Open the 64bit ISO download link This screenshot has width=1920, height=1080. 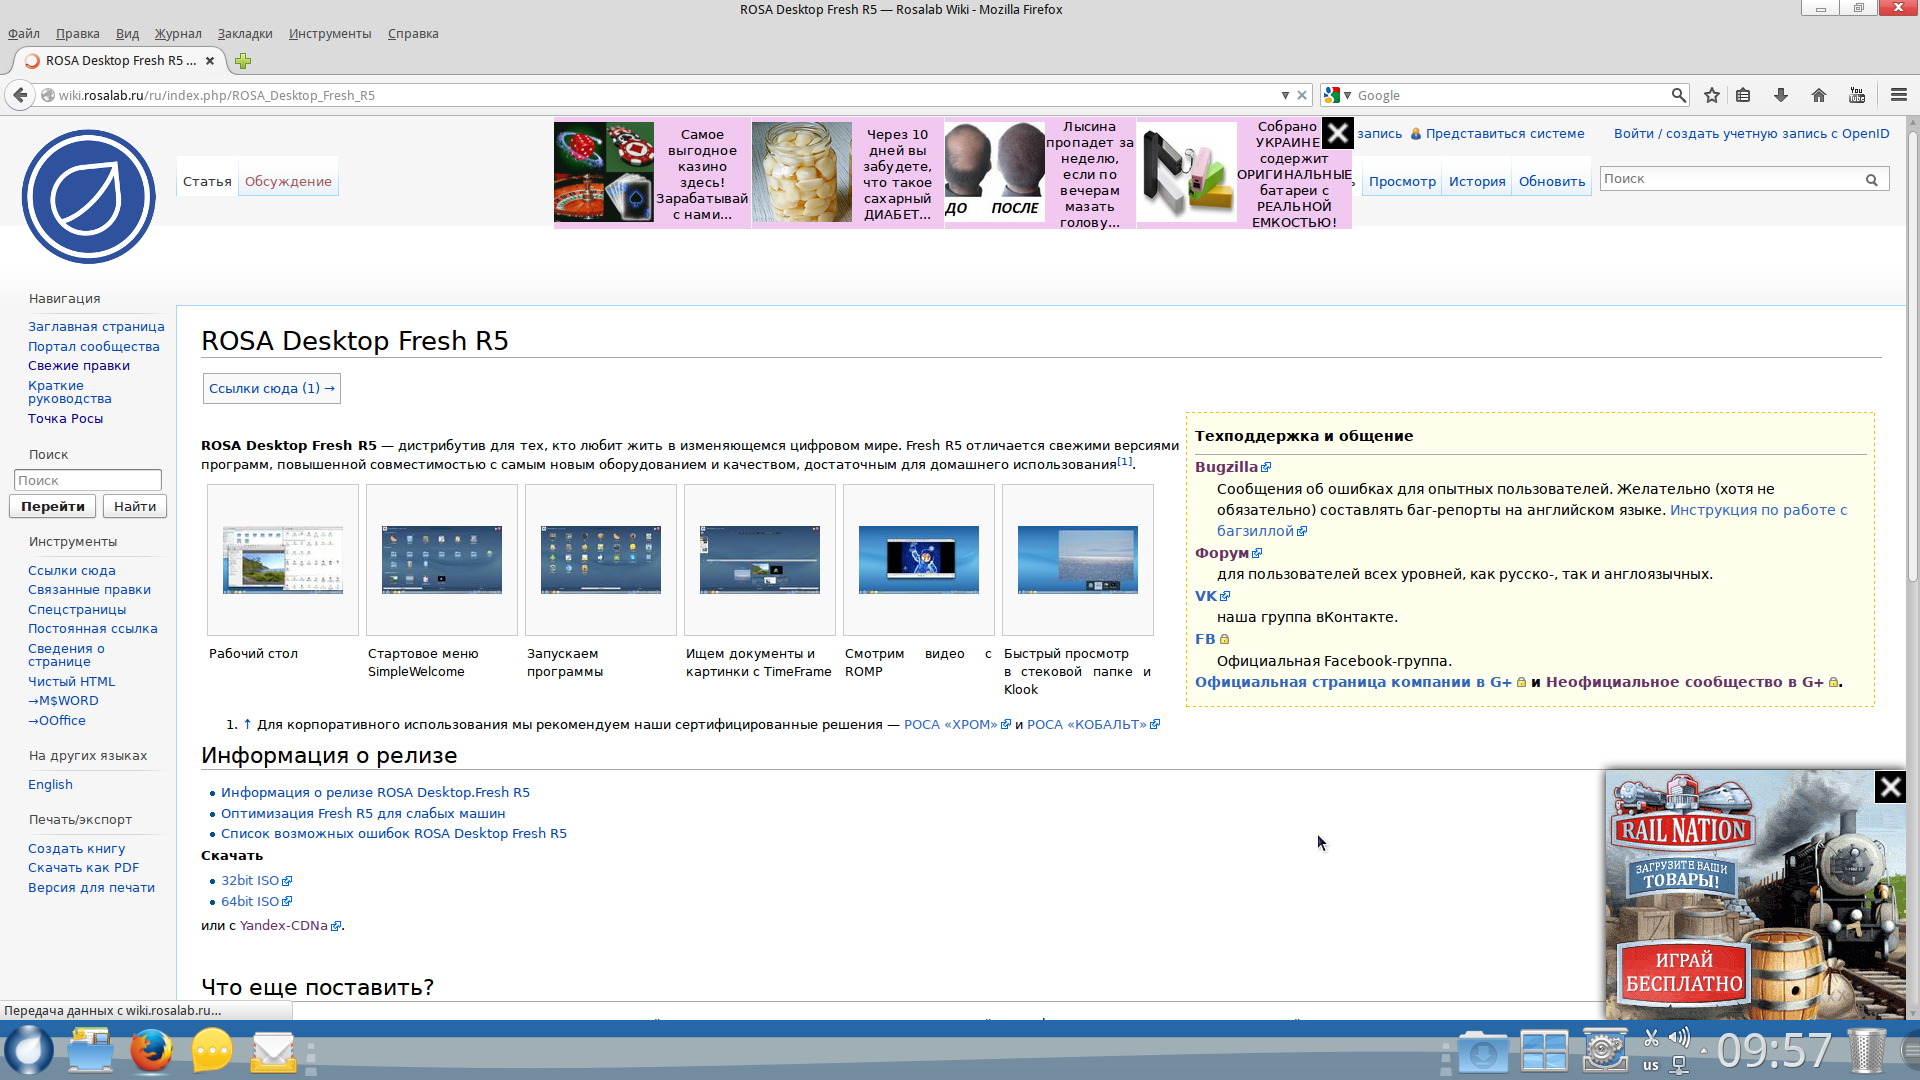(x=250, y=901)
